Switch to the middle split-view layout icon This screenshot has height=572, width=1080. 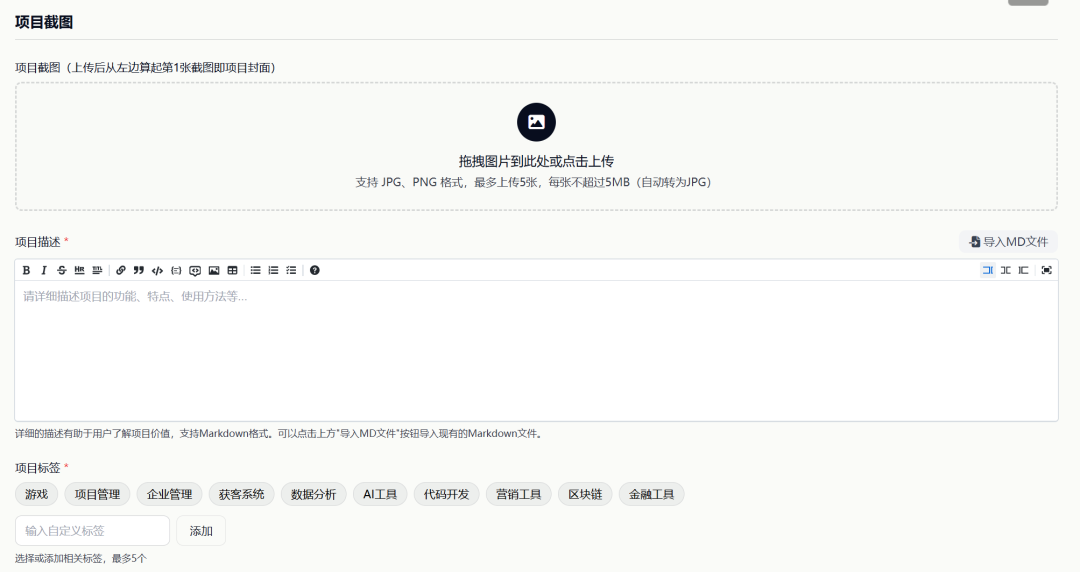(1006, 270)
